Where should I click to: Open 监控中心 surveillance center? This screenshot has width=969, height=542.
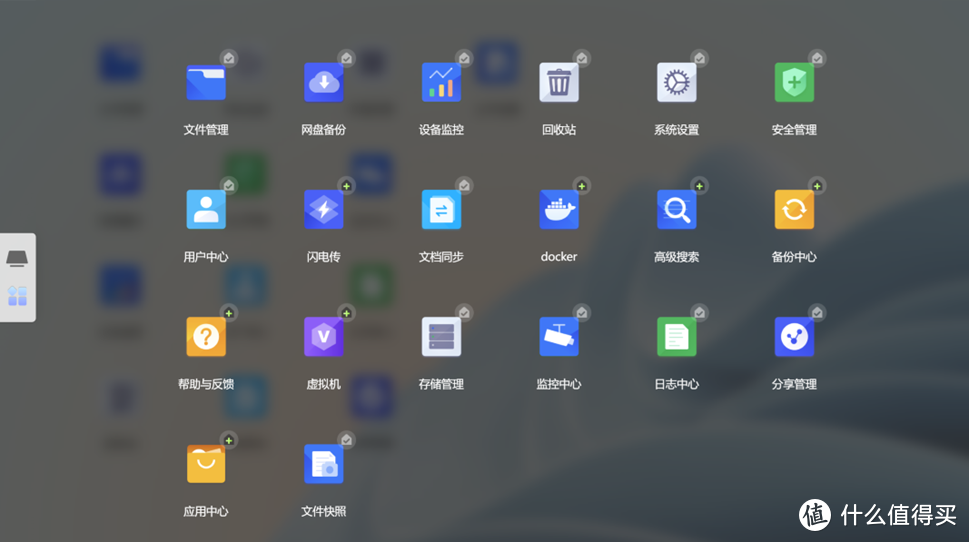click(x=558, y=337)
